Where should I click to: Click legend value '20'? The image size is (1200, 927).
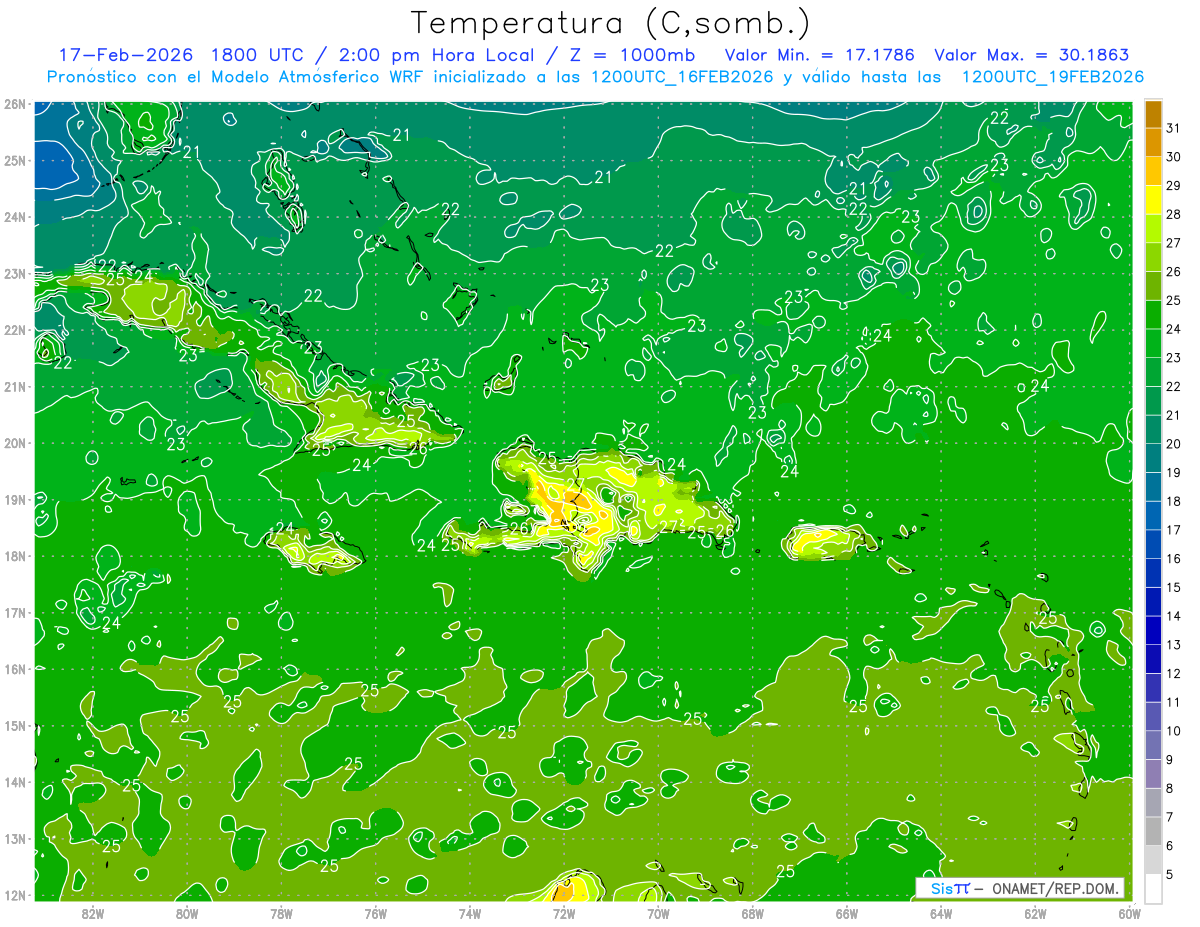pyautogui.click(x=1174, y=444)
